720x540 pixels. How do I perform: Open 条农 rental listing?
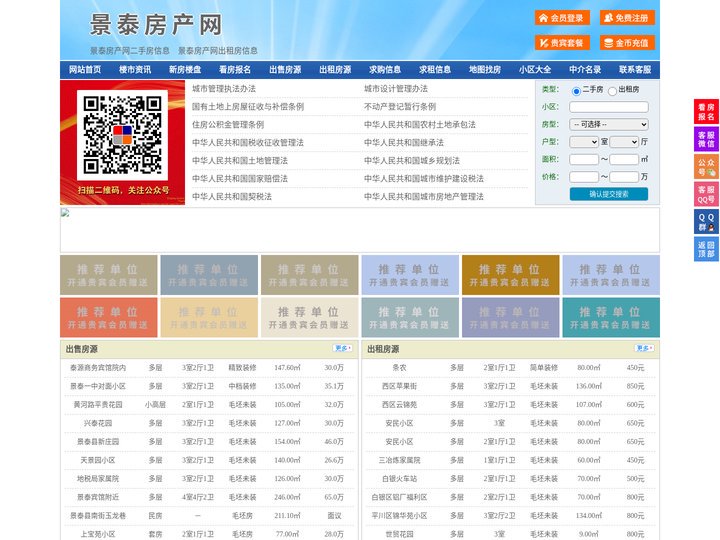[399, 367]
